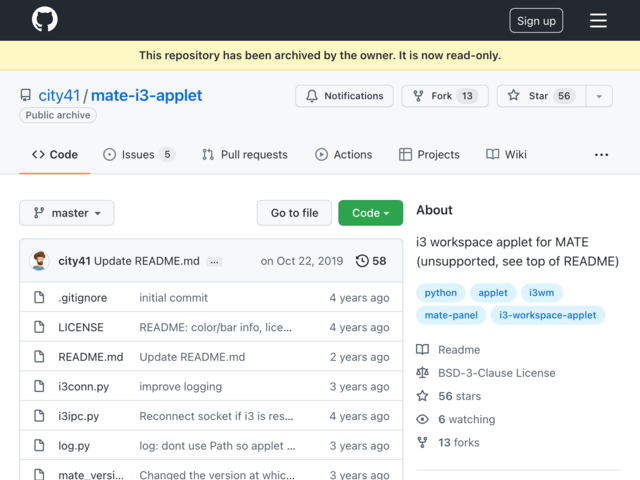Click the Notifications bell button
Image resolution: width=640 pixels, height=480 pixels.
pos(344,96)
